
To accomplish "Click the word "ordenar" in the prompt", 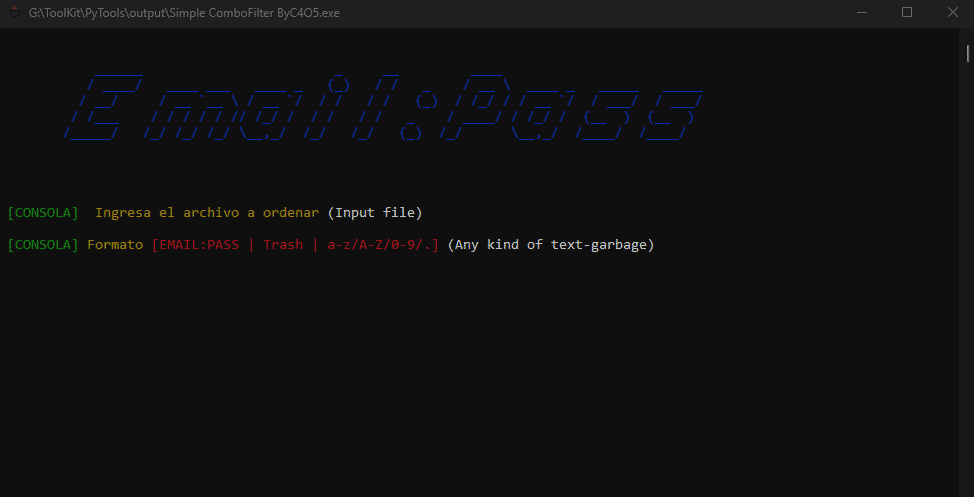I will [291, 213].
